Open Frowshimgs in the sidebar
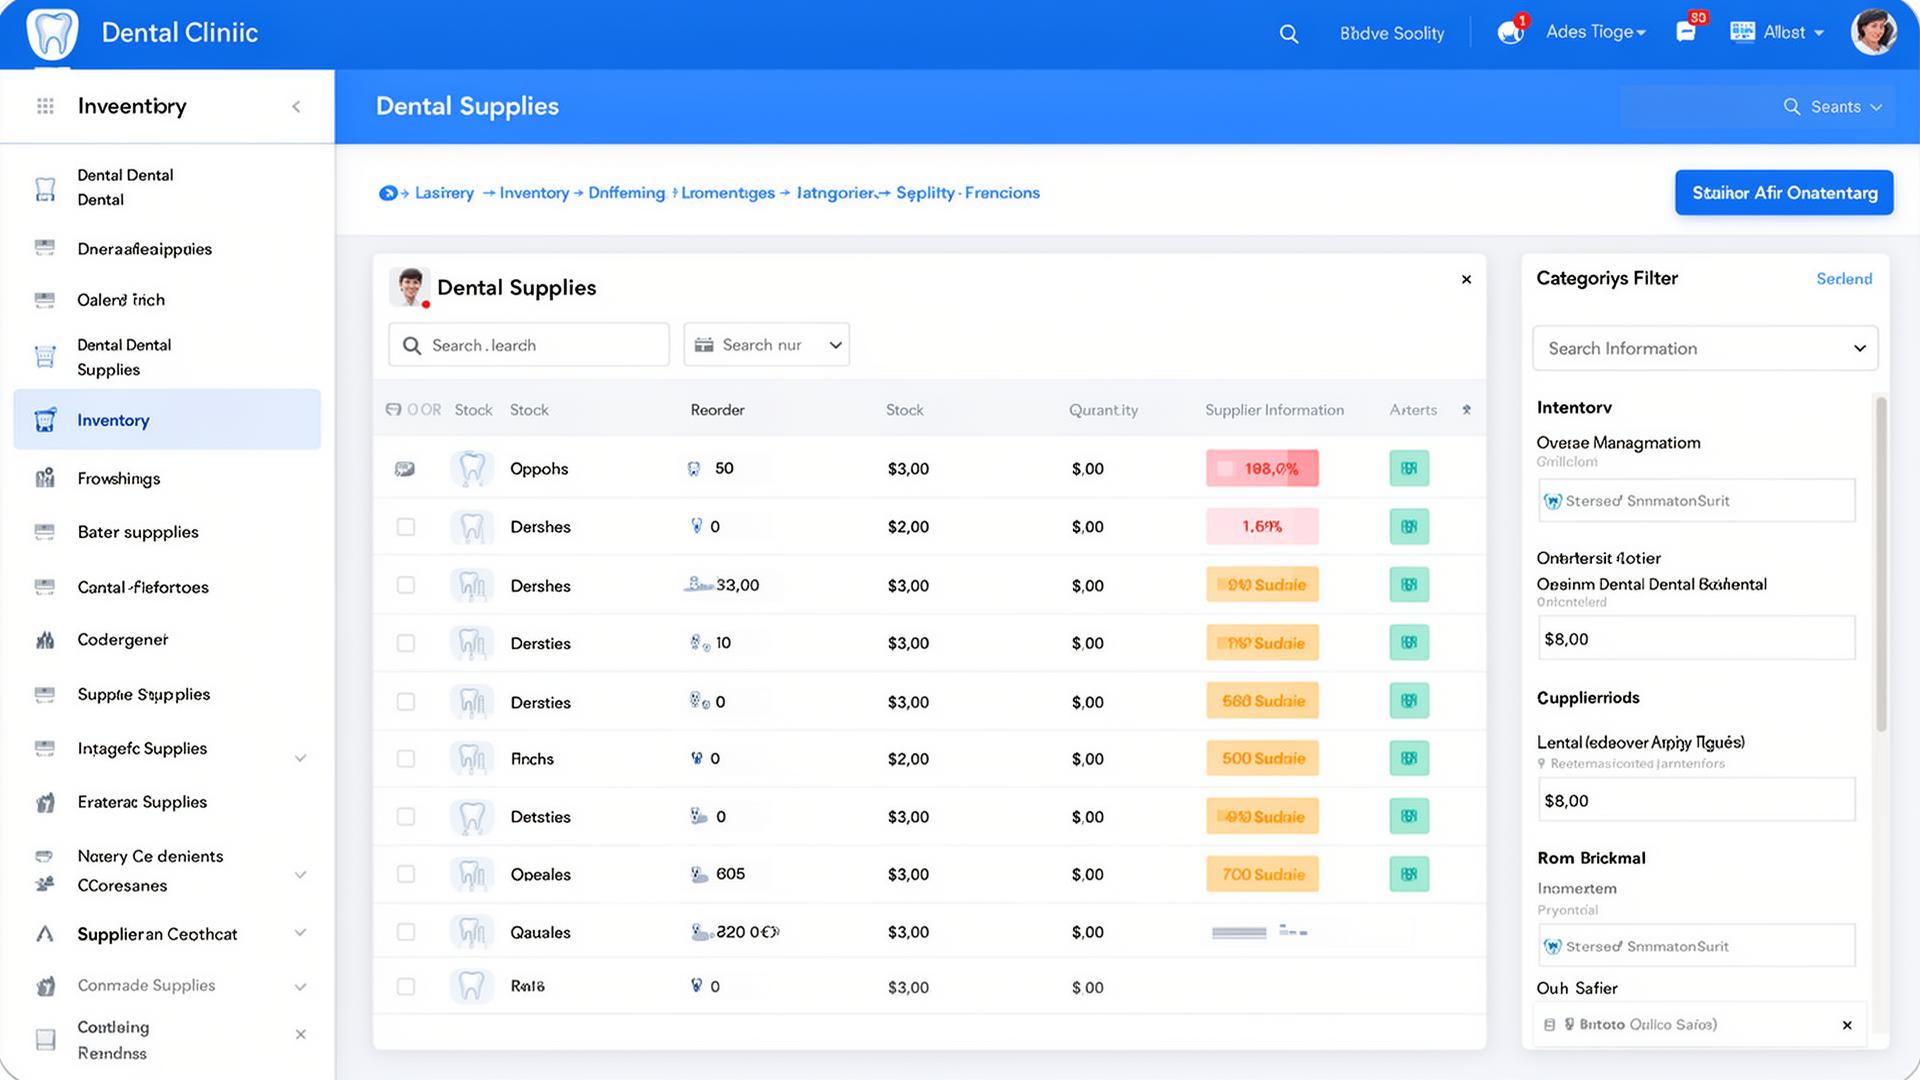The width and height of the screenshot is (1920, 1080). (119, 479)
